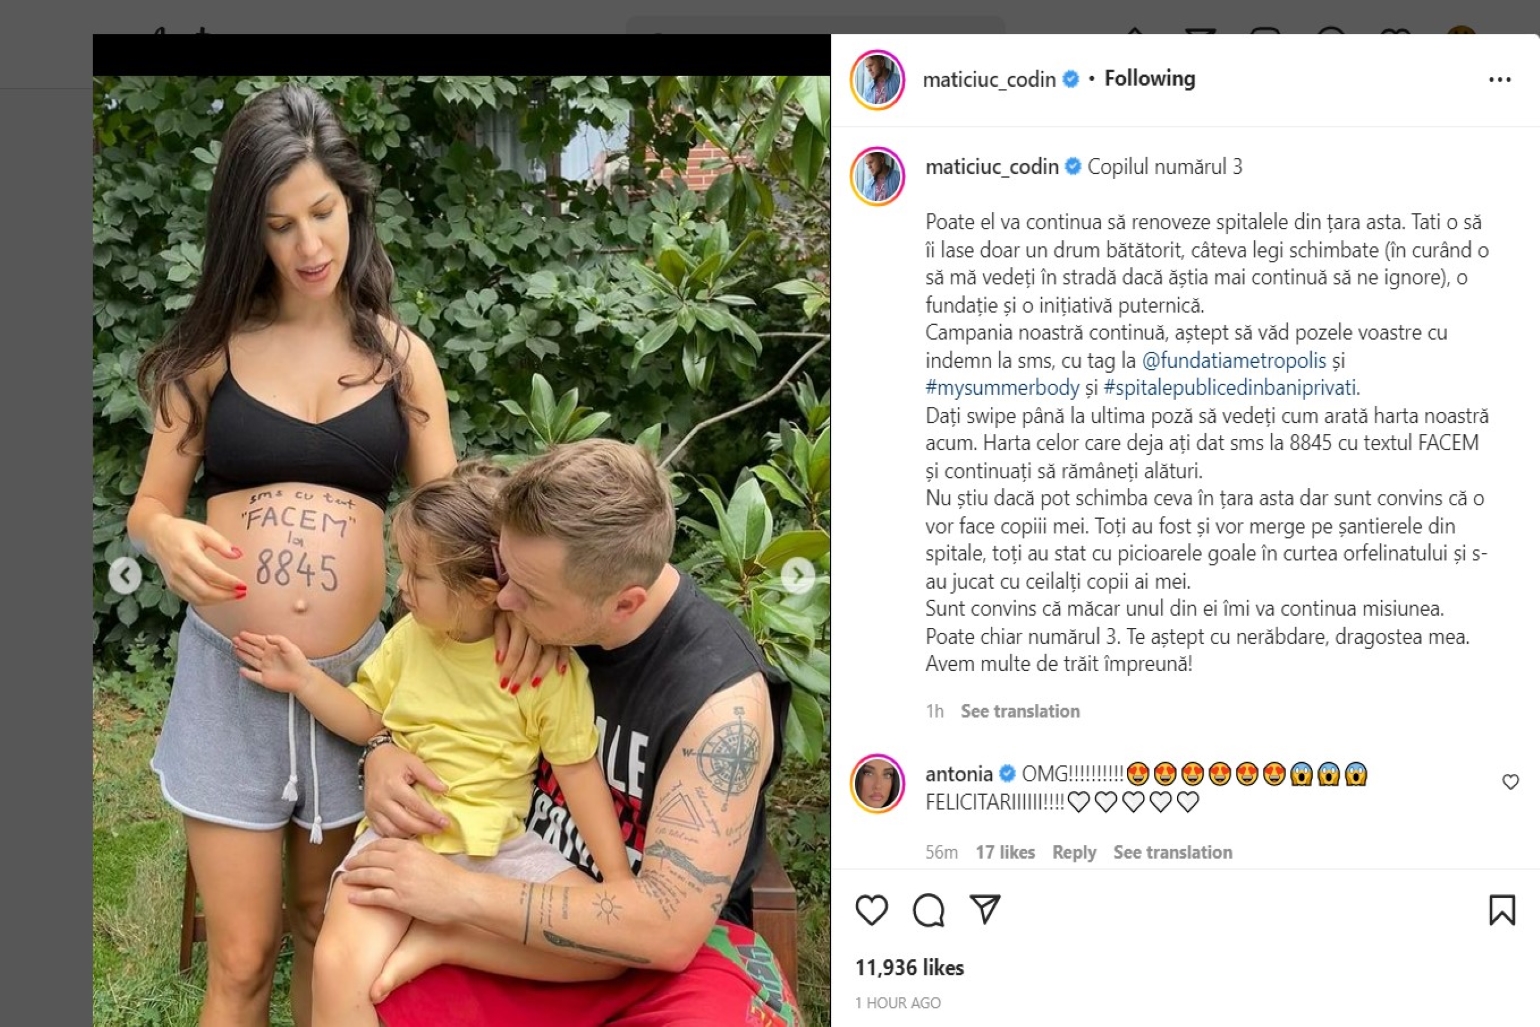Translate antonia's comment
Screen dimensions: 1540x1027
click(1172, 852)
